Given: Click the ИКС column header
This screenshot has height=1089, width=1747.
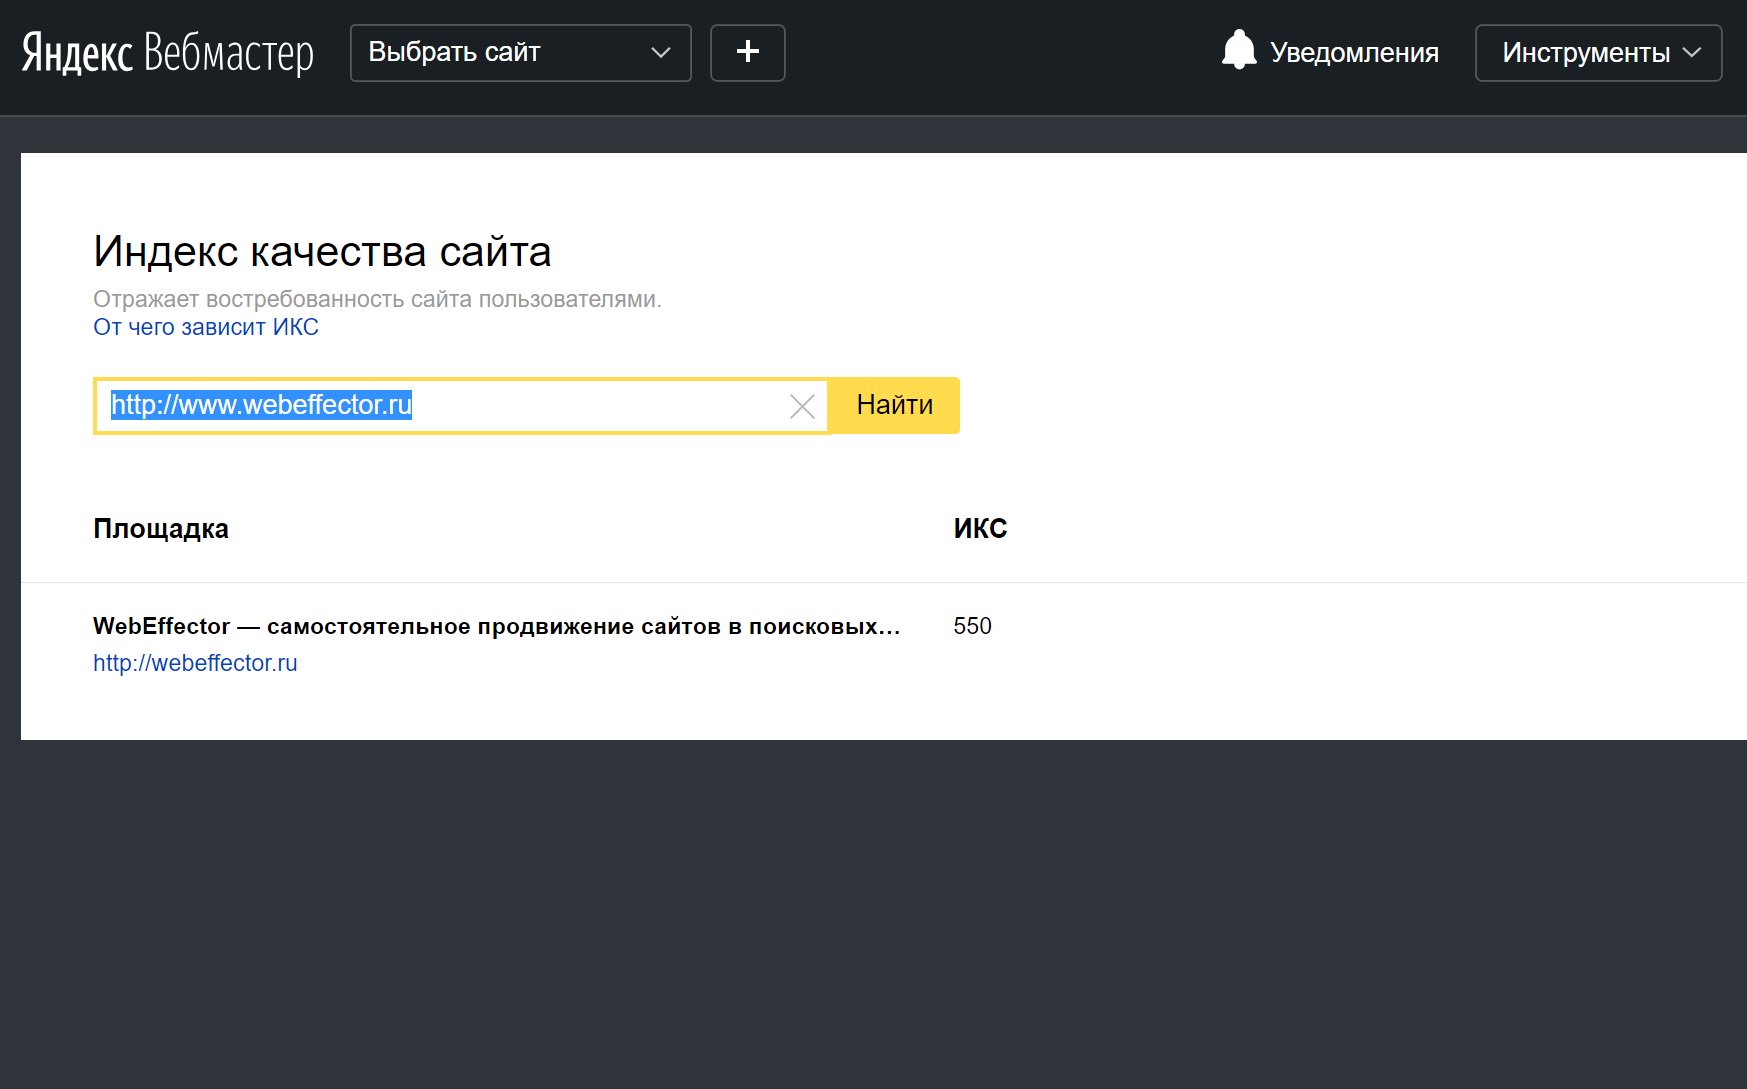Looking at the screenshot, I should click(980, 528).
